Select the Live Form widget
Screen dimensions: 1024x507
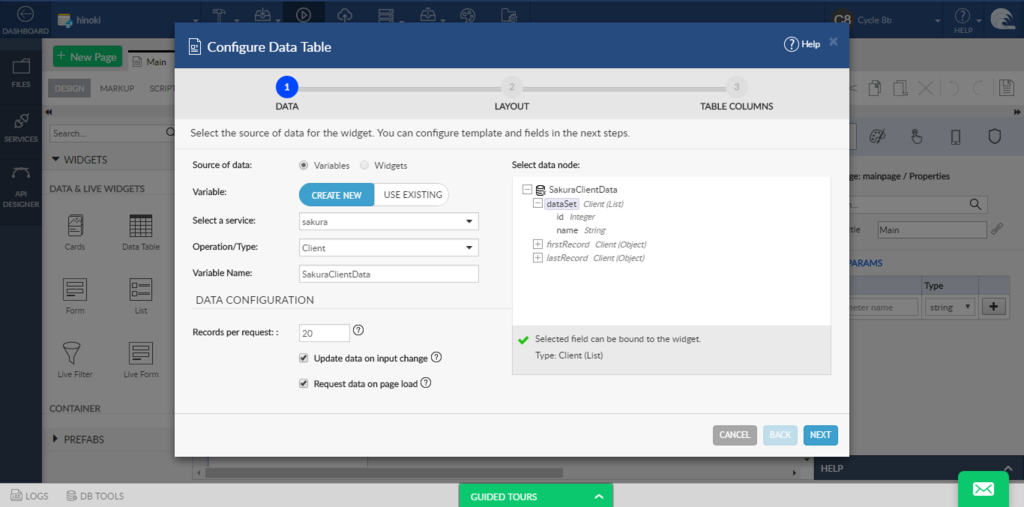pyautogui.click(x=141, y=359)
